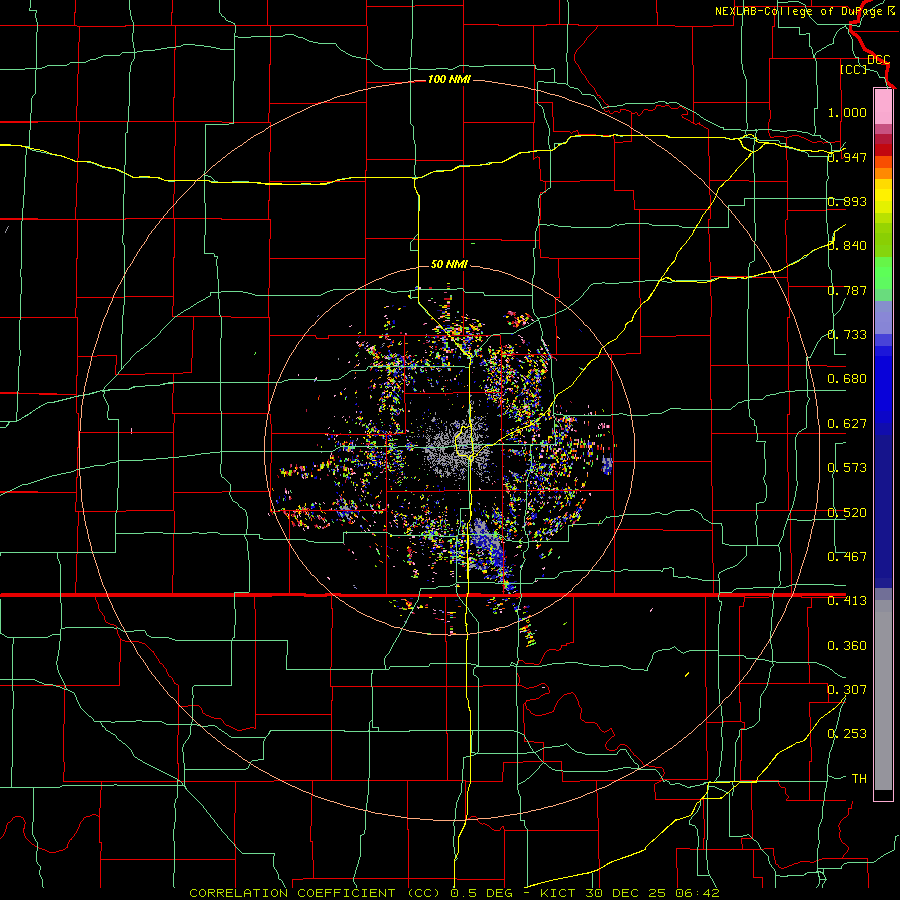Image resolution: width=900 pixels, height=900 pixels.
Task: Click the 30 DEC 25 date in caption
Action: (x=626, y=893)
